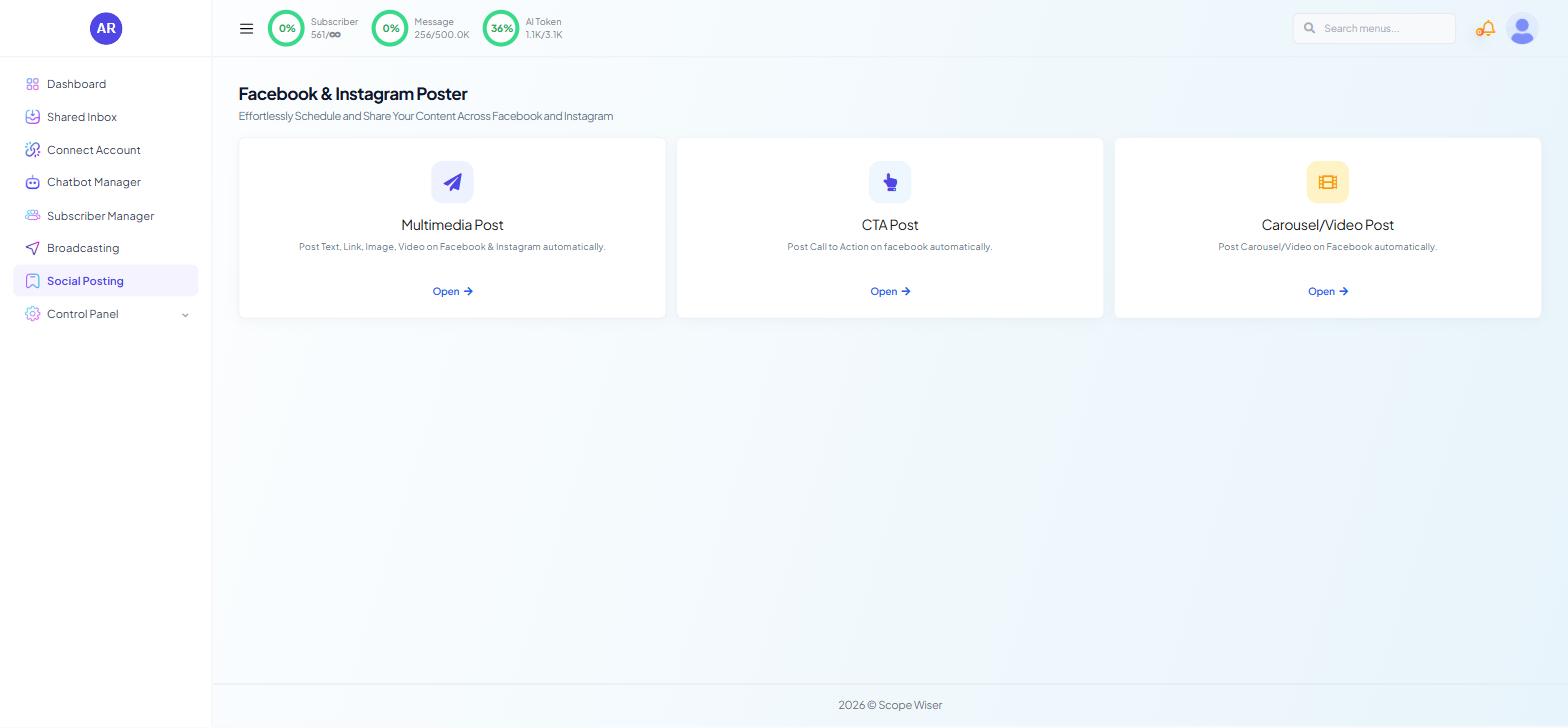This screenshot has width=1568, height=728.
Task: Click the Carousel/Video Post description text
Action: tap(1328, 247)
